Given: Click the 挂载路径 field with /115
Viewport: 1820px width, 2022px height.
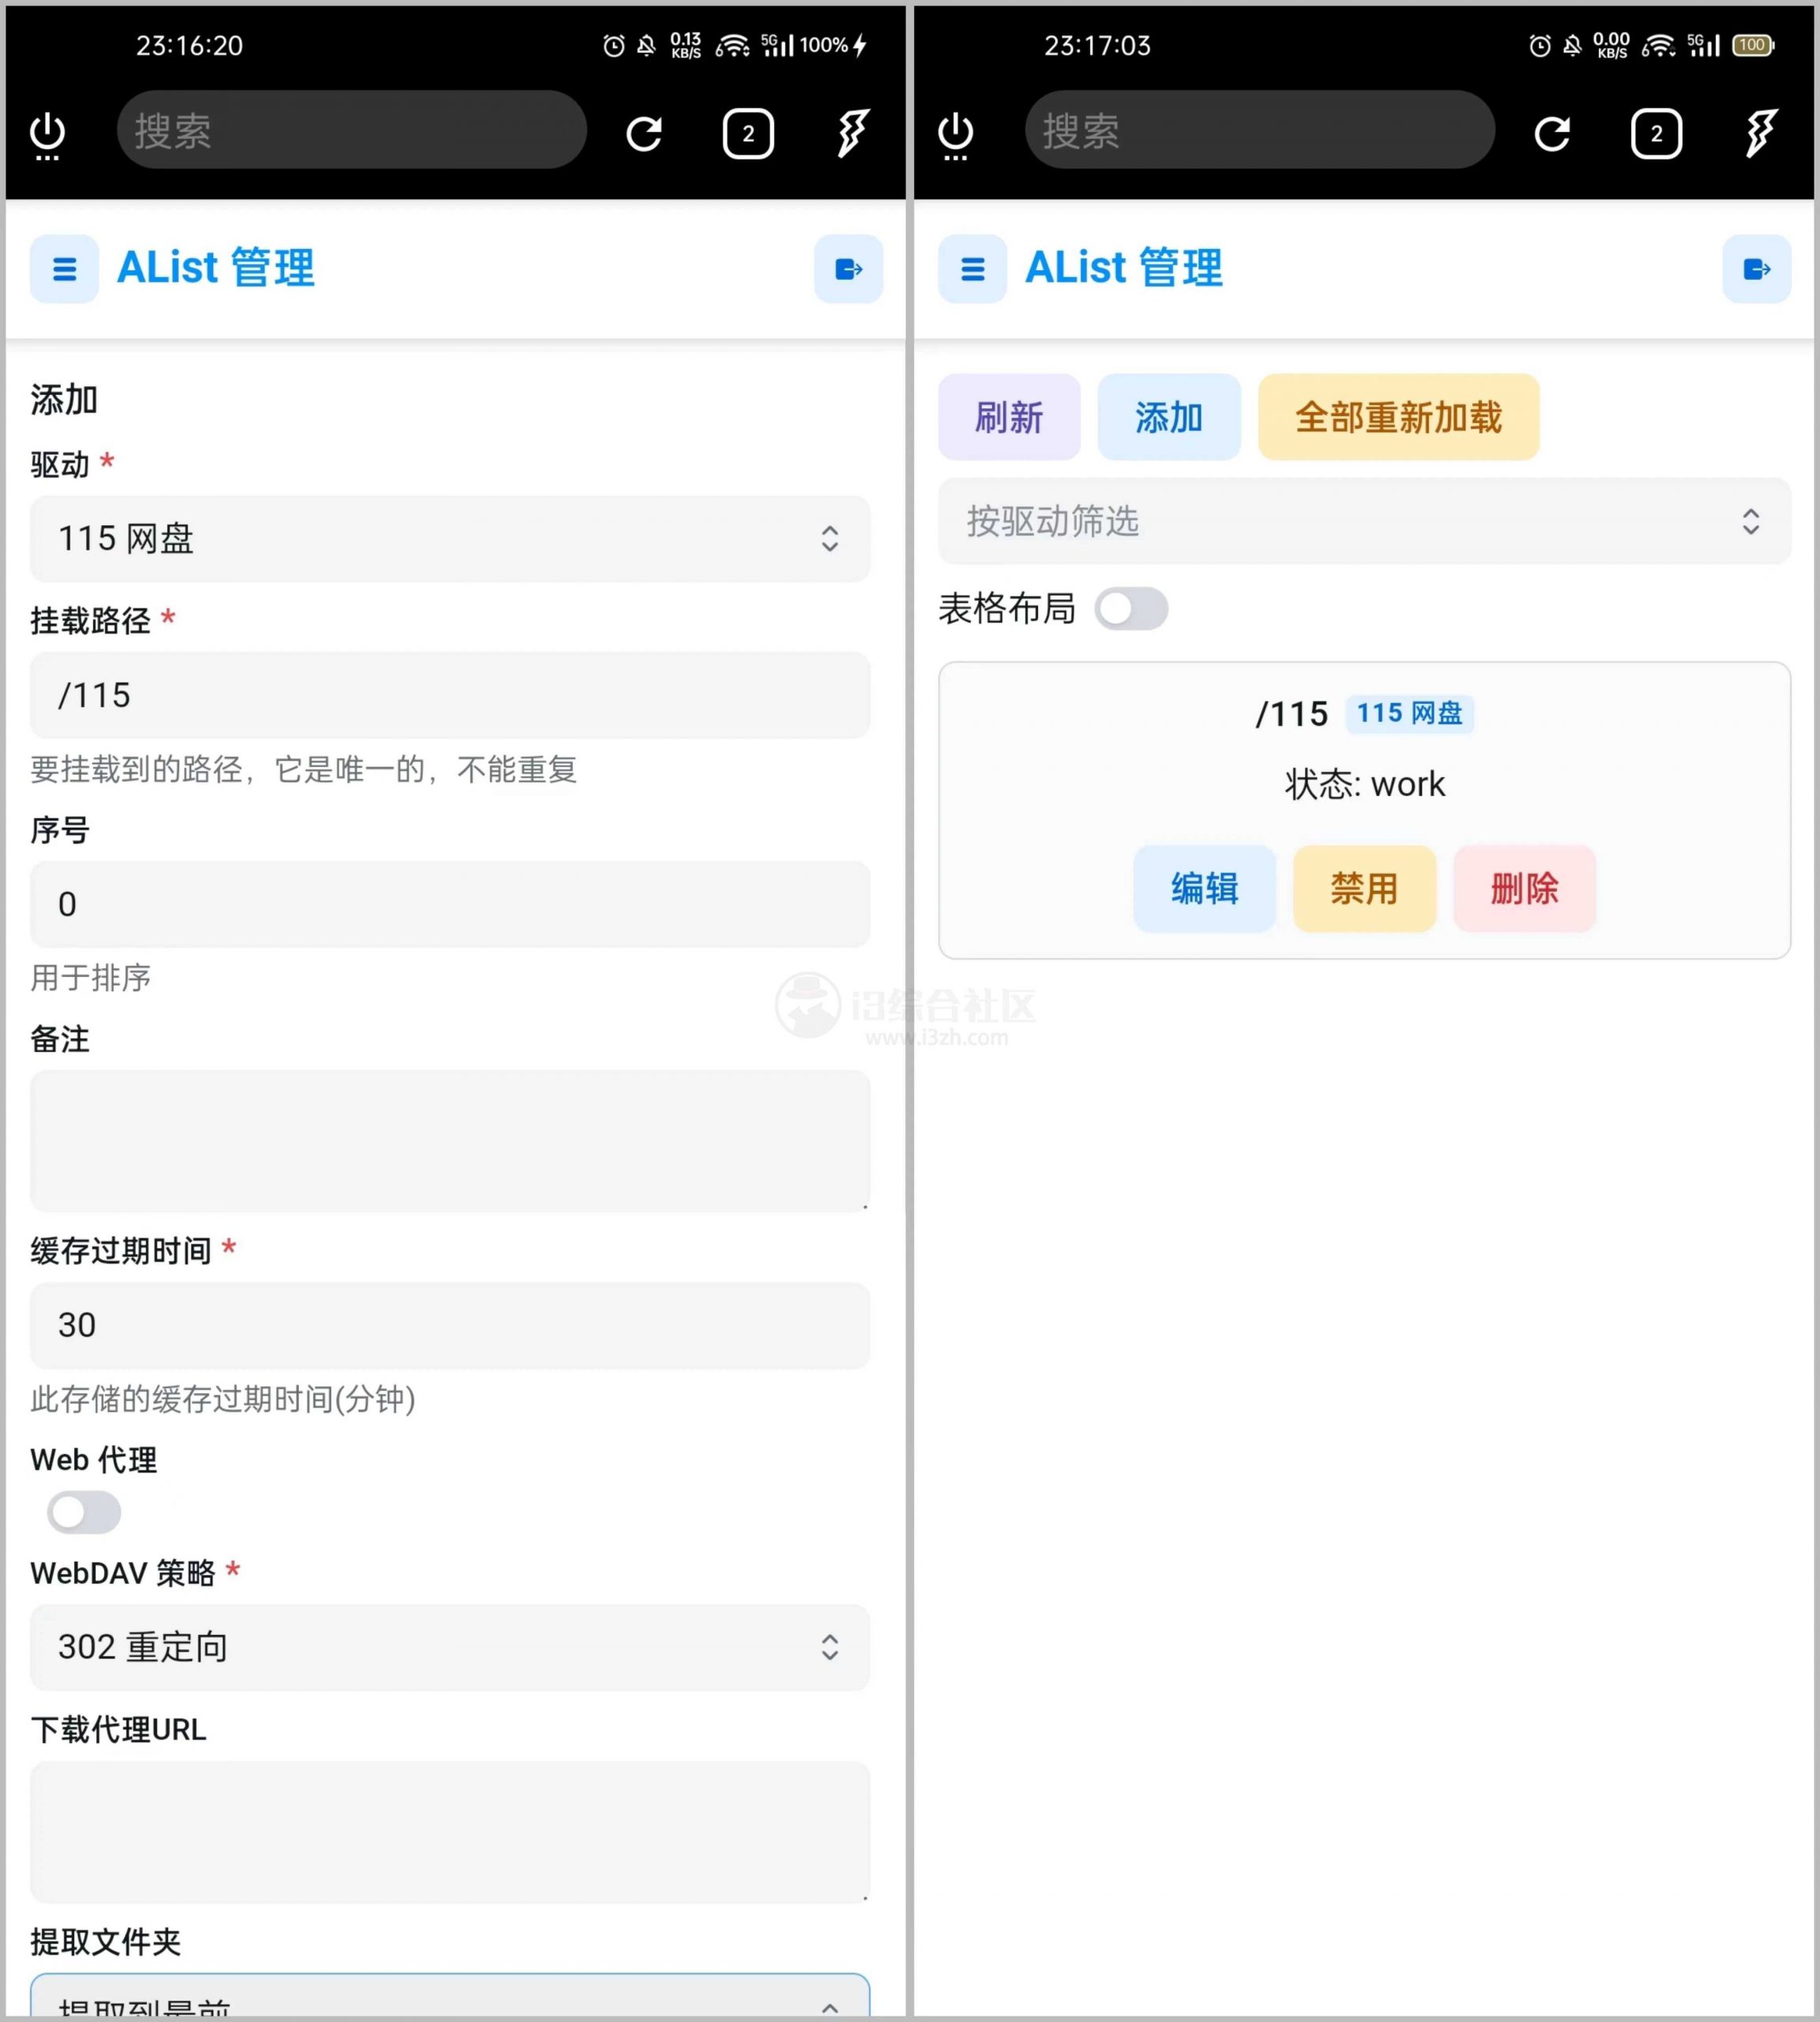Looking at the screenshot, I should [x=450, y=695].
